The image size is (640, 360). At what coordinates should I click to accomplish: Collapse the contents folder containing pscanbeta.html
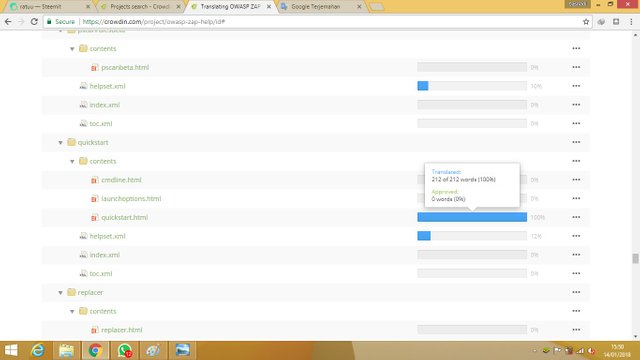pyautogui.click(x=72, y=49)
